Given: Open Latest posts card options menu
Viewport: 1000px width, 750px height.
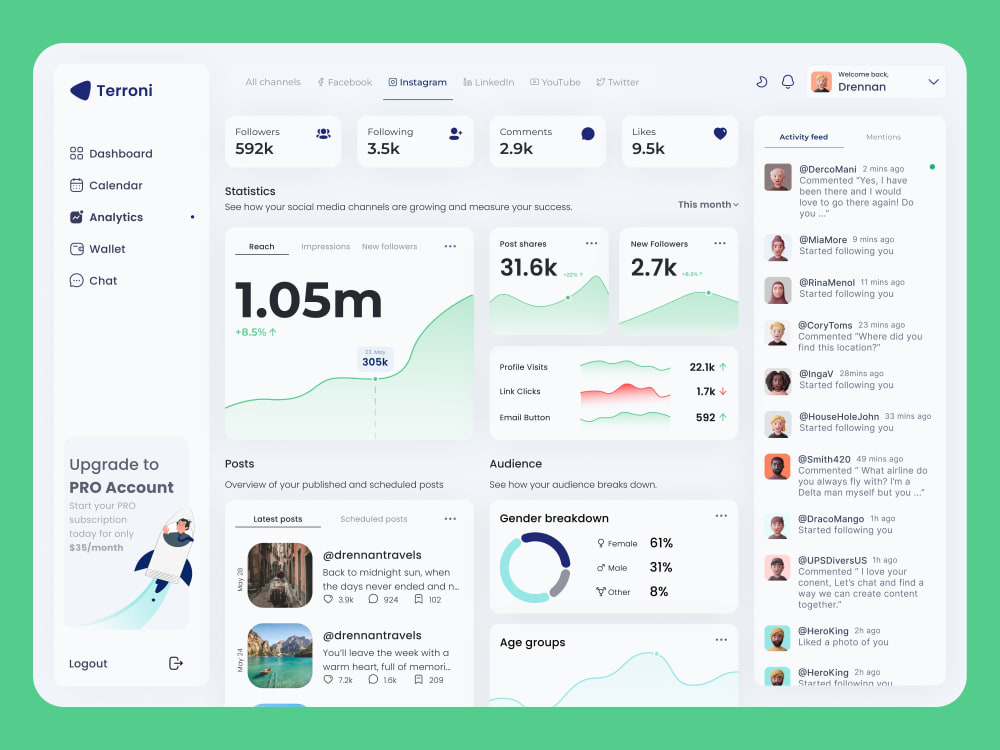Looking at the screenshot, I should [450, 518].
